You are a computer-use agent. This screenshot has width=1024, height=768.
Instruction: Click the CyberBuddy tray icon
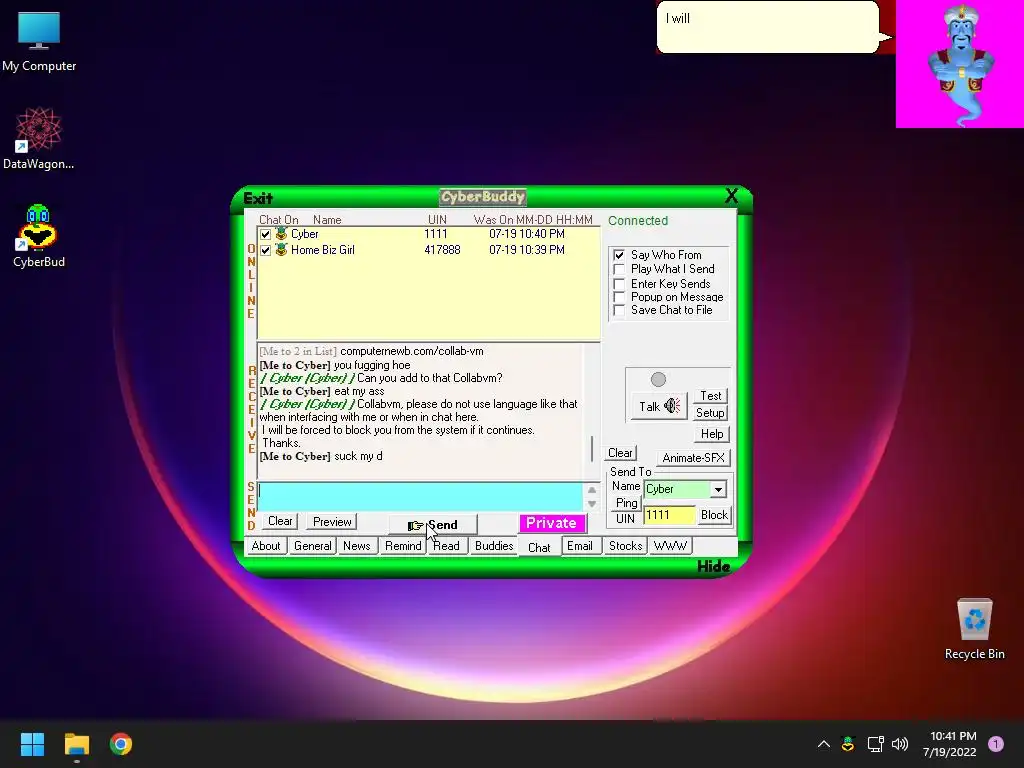(x=848, y=744)
